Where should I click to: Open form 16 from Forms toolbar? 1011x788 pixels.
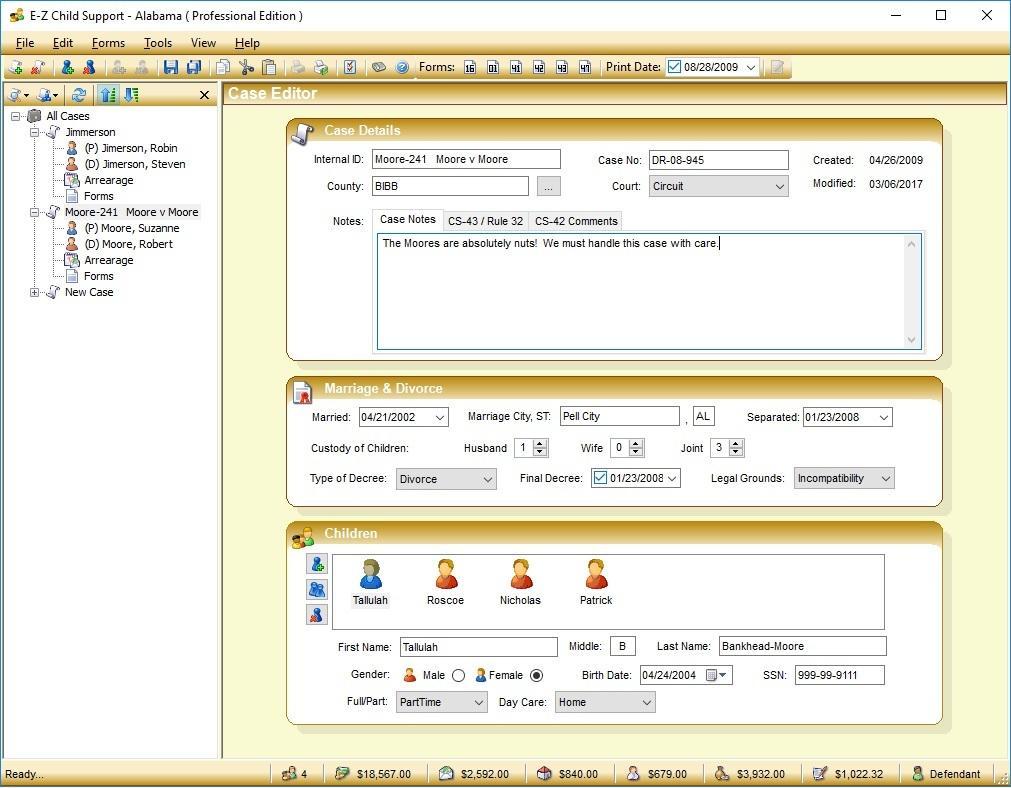coord(470,67)
